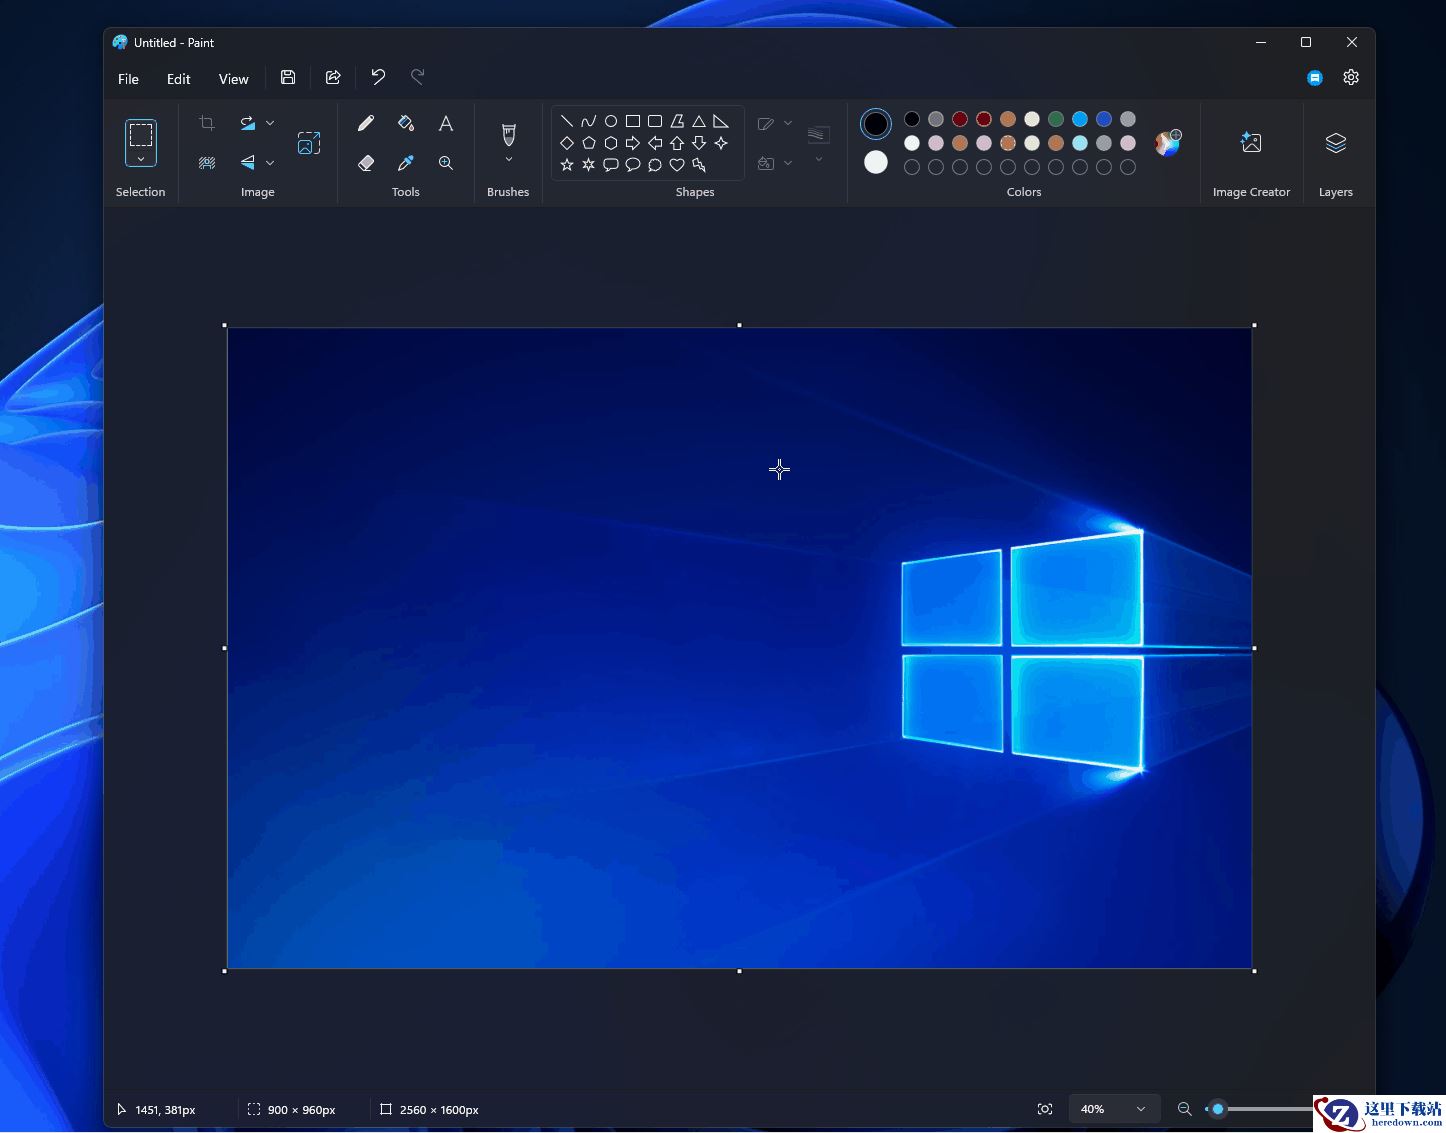Choose the Lightning bolt shape

pyautogui.click(x=699, y=165)
